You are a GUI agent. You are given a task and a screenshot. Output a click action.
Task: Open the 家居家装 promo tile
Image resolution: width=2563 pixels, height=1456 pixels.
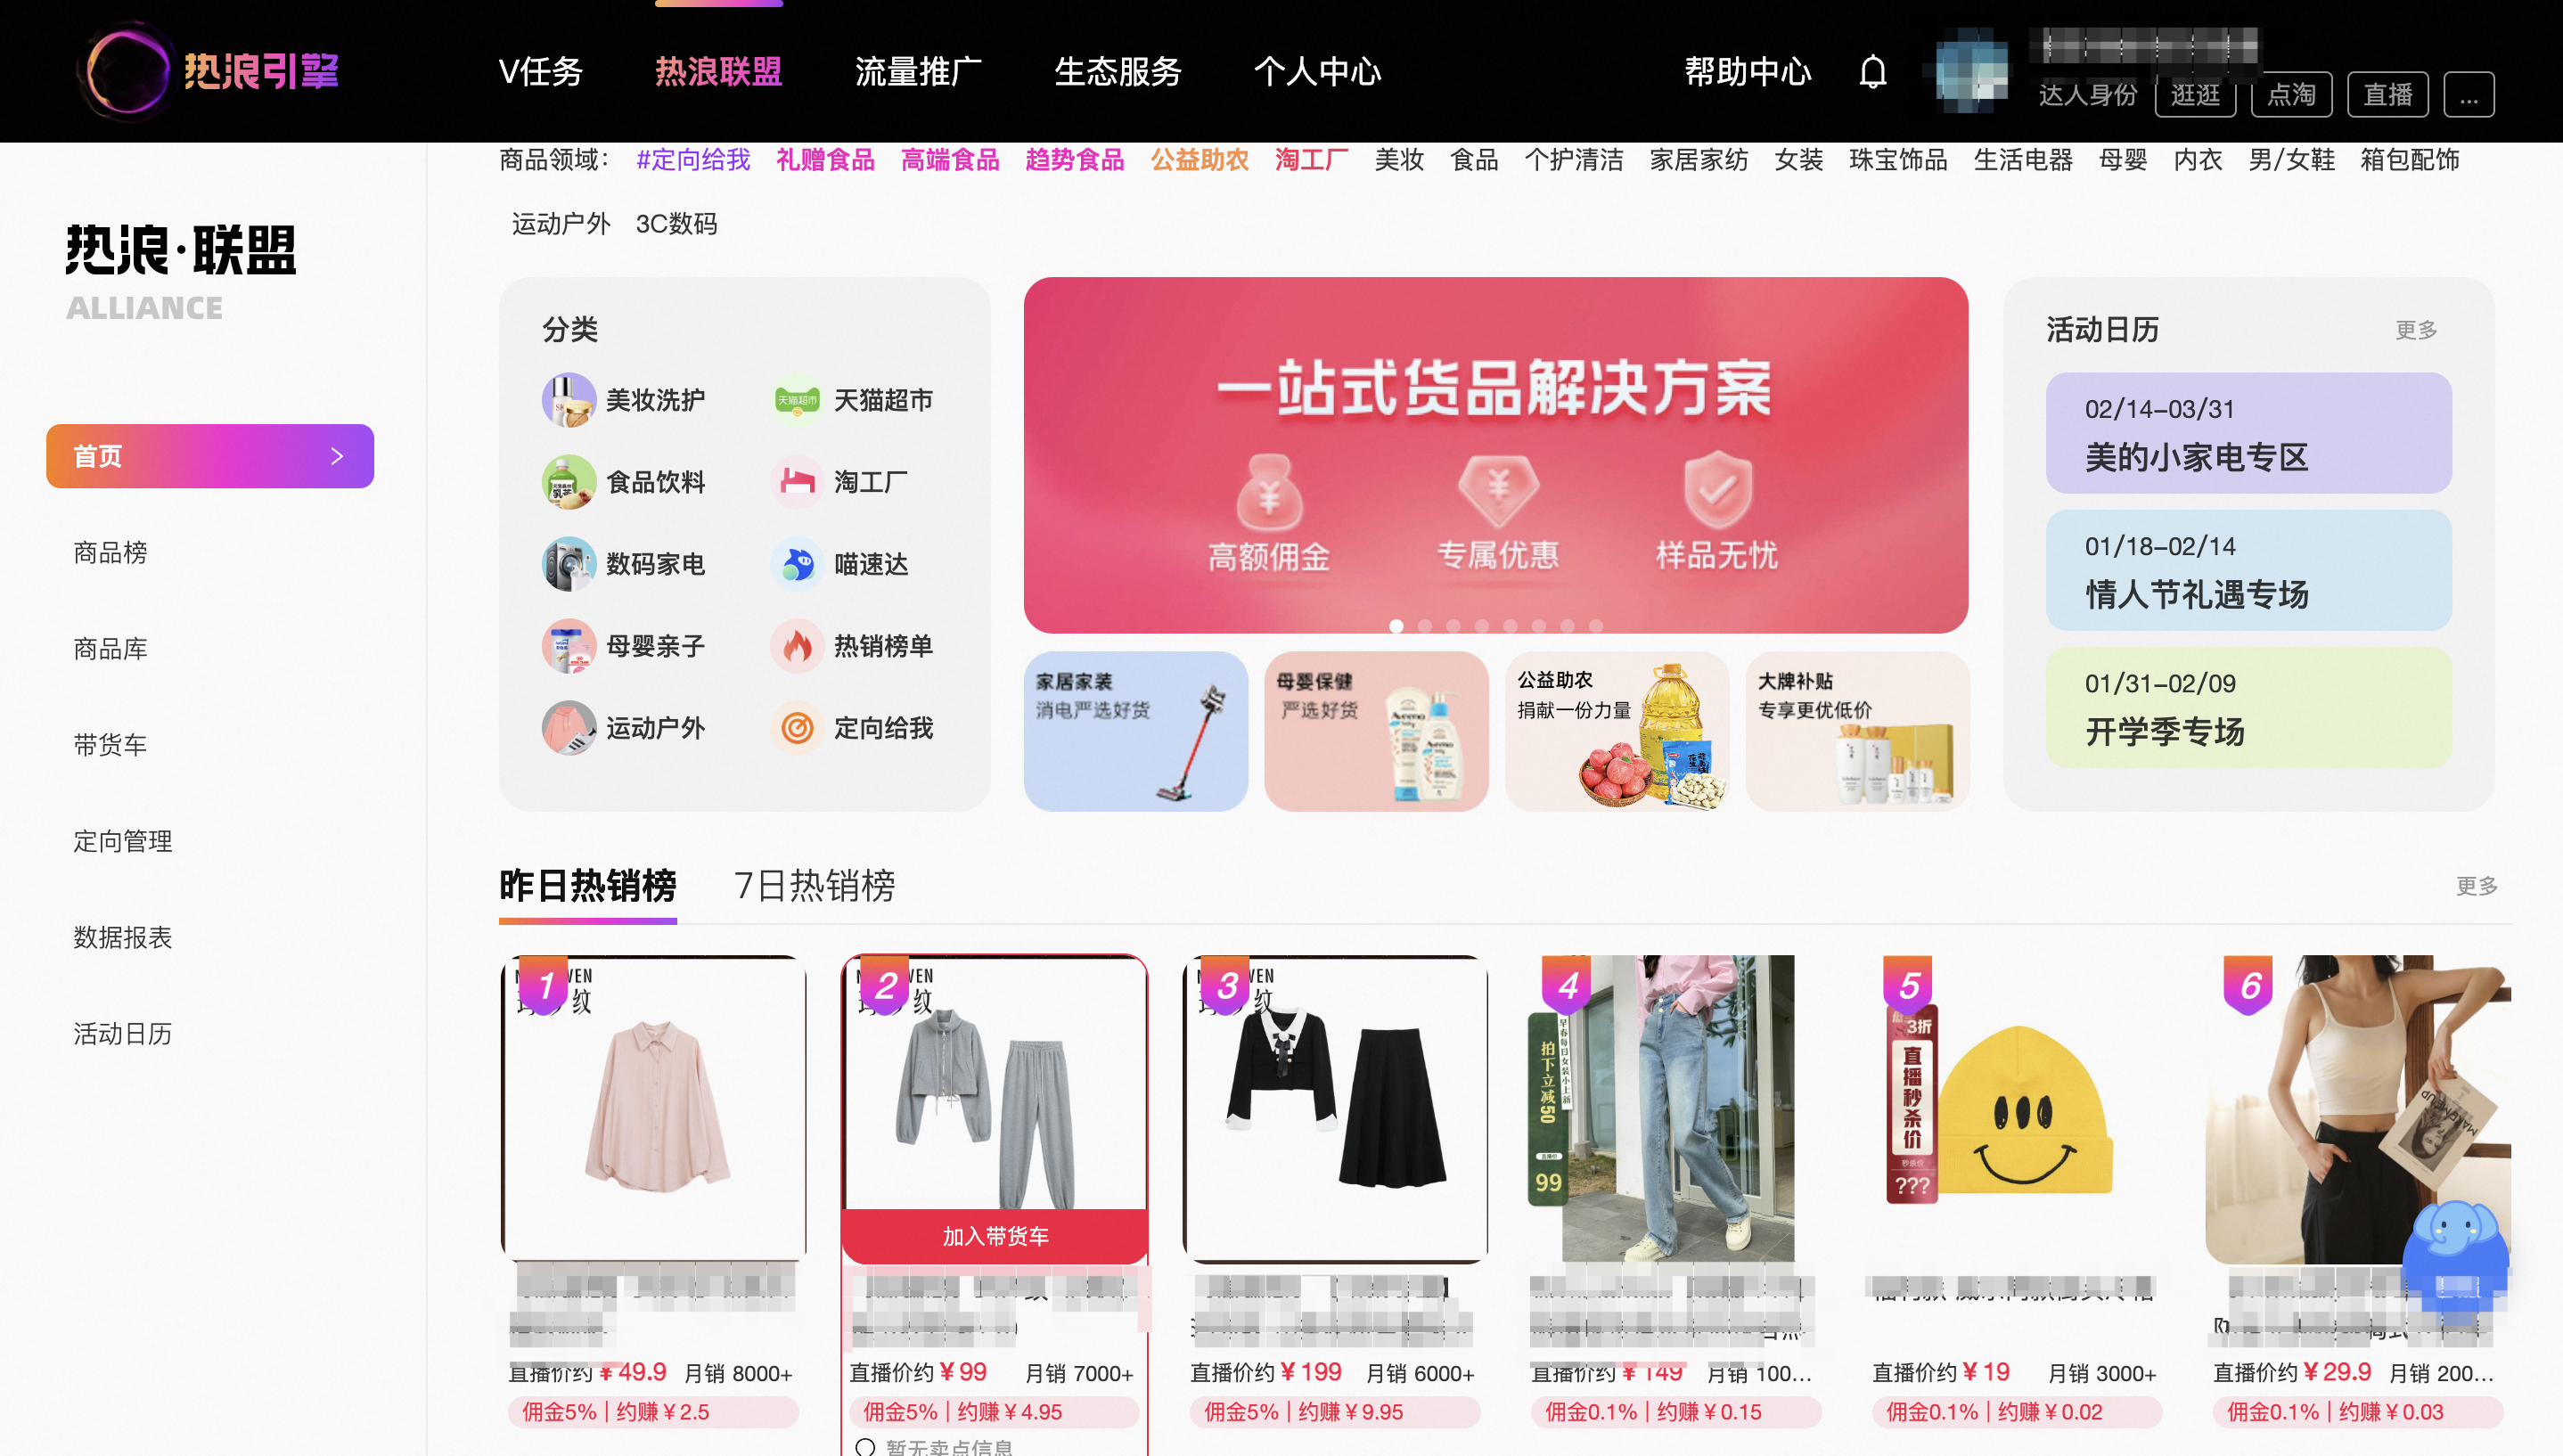click(1135, 731)
